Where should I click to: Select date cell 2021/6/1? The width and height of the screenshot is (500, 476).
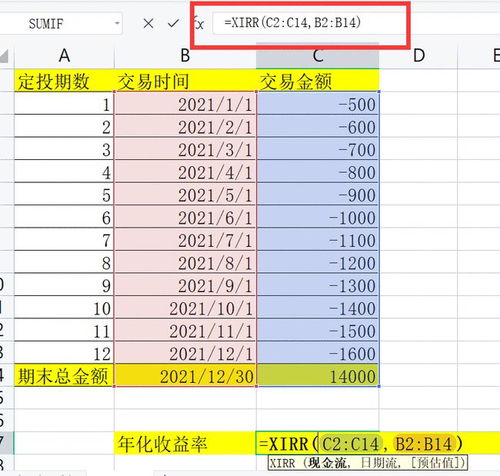pos(185,217)
